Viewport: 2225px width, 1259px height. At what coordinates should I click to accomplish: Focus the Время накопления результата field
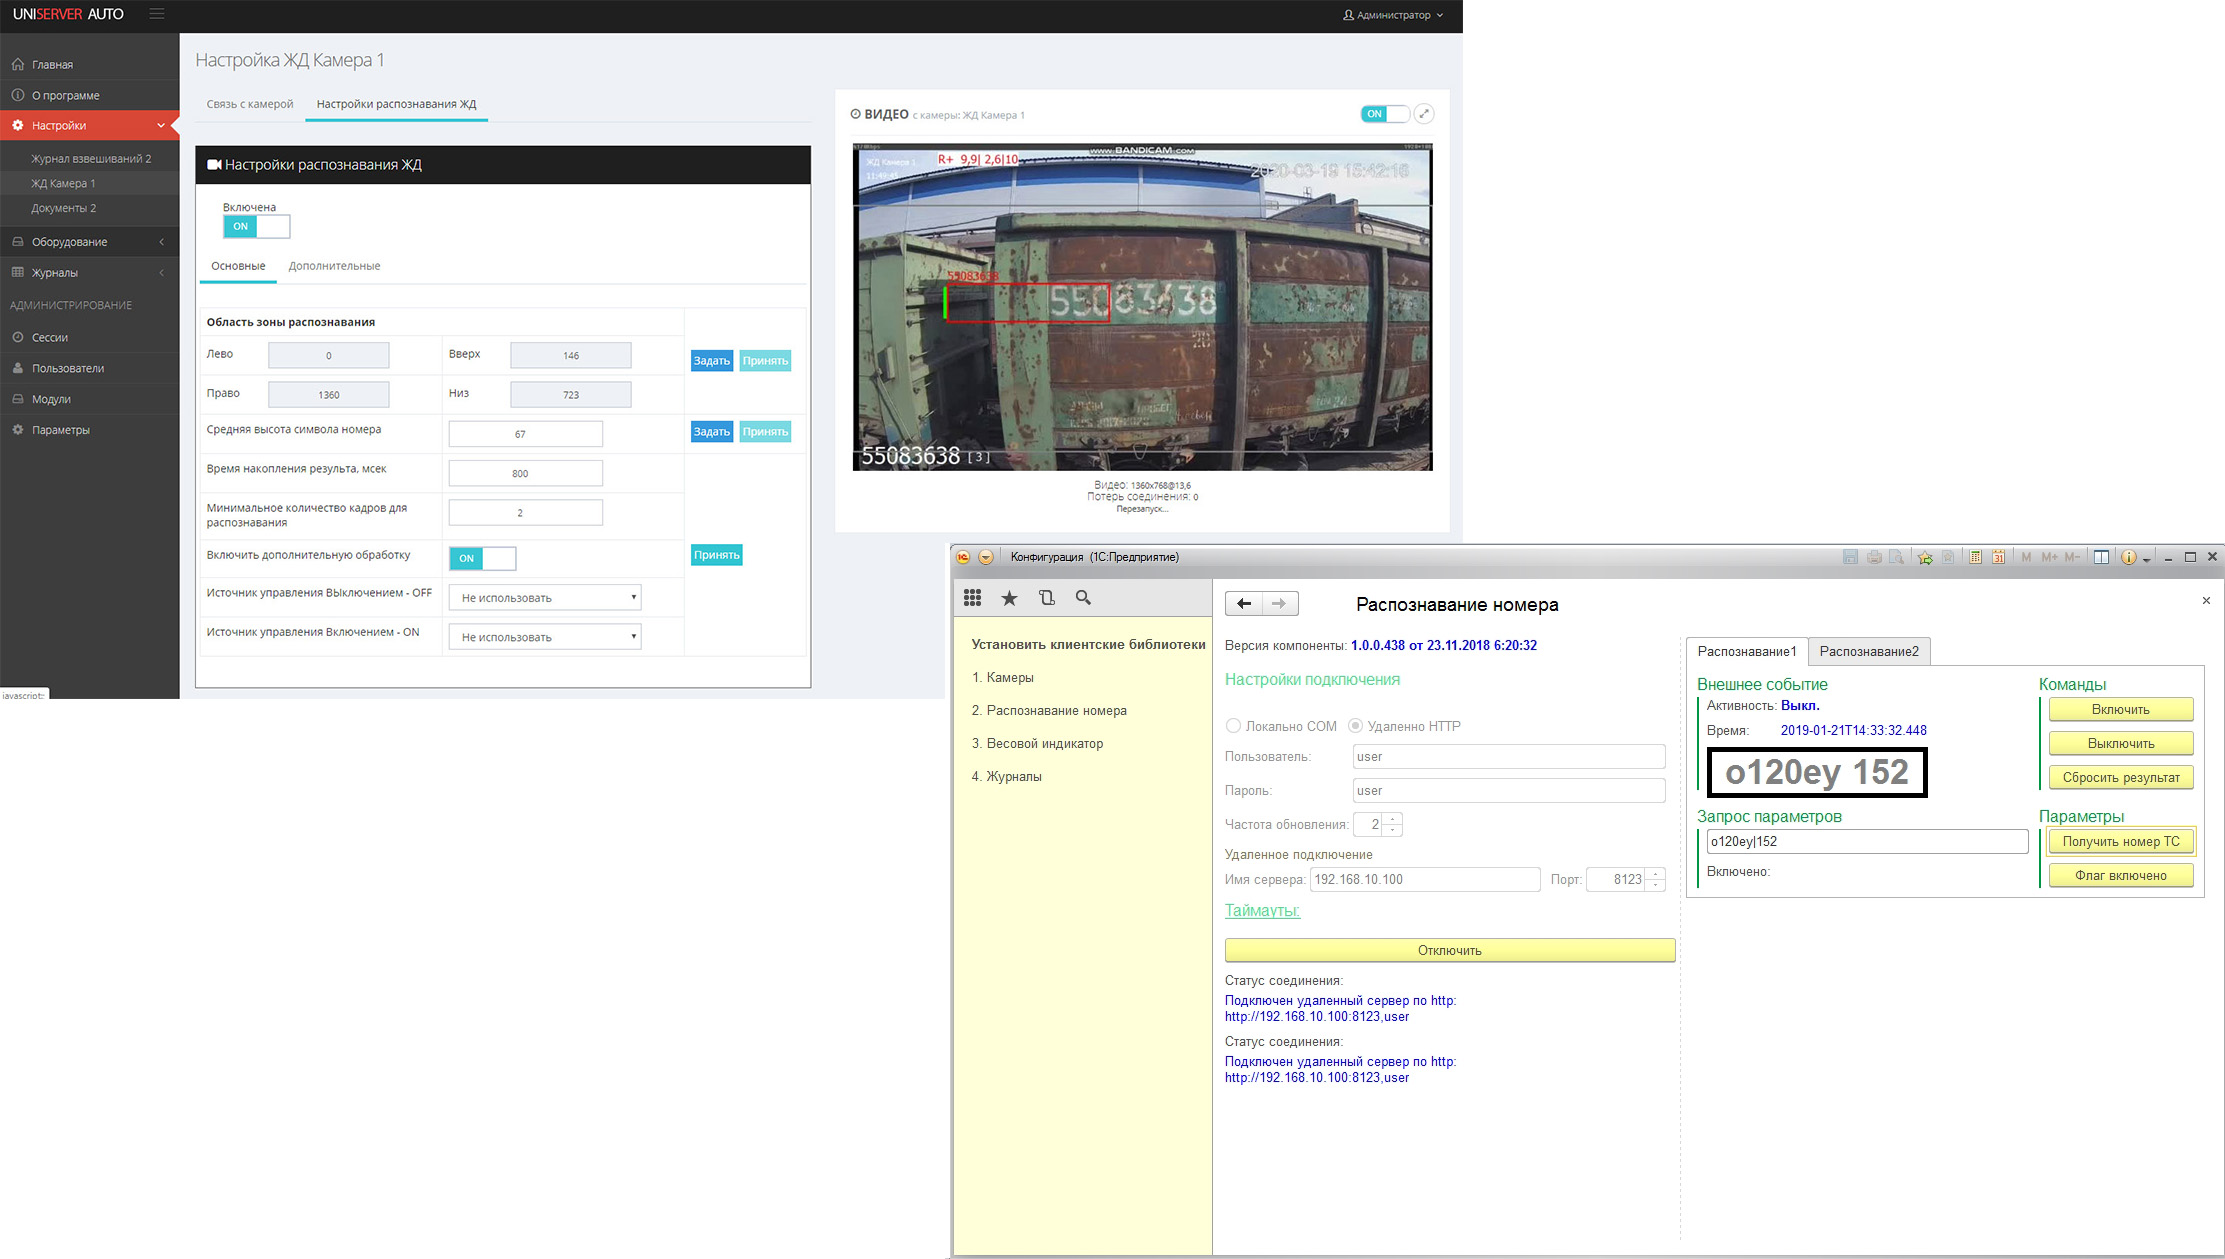526,473
